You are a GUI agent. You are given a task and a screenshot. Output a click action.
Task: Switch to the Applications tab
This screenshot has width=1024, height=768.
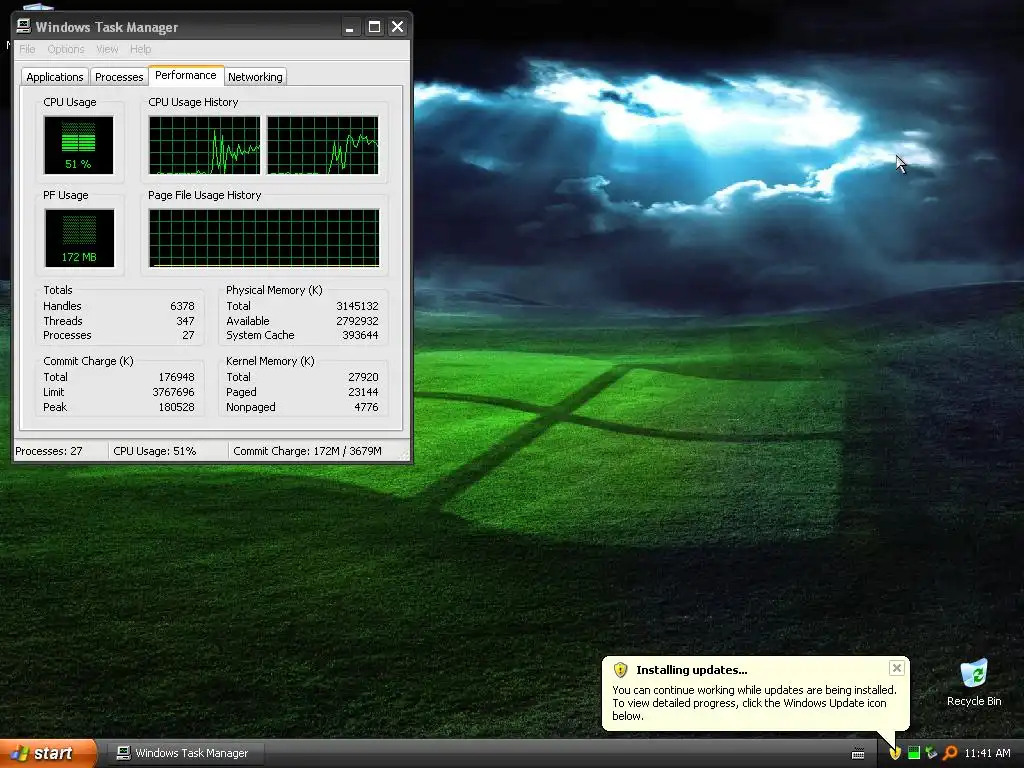pos(55,76)
